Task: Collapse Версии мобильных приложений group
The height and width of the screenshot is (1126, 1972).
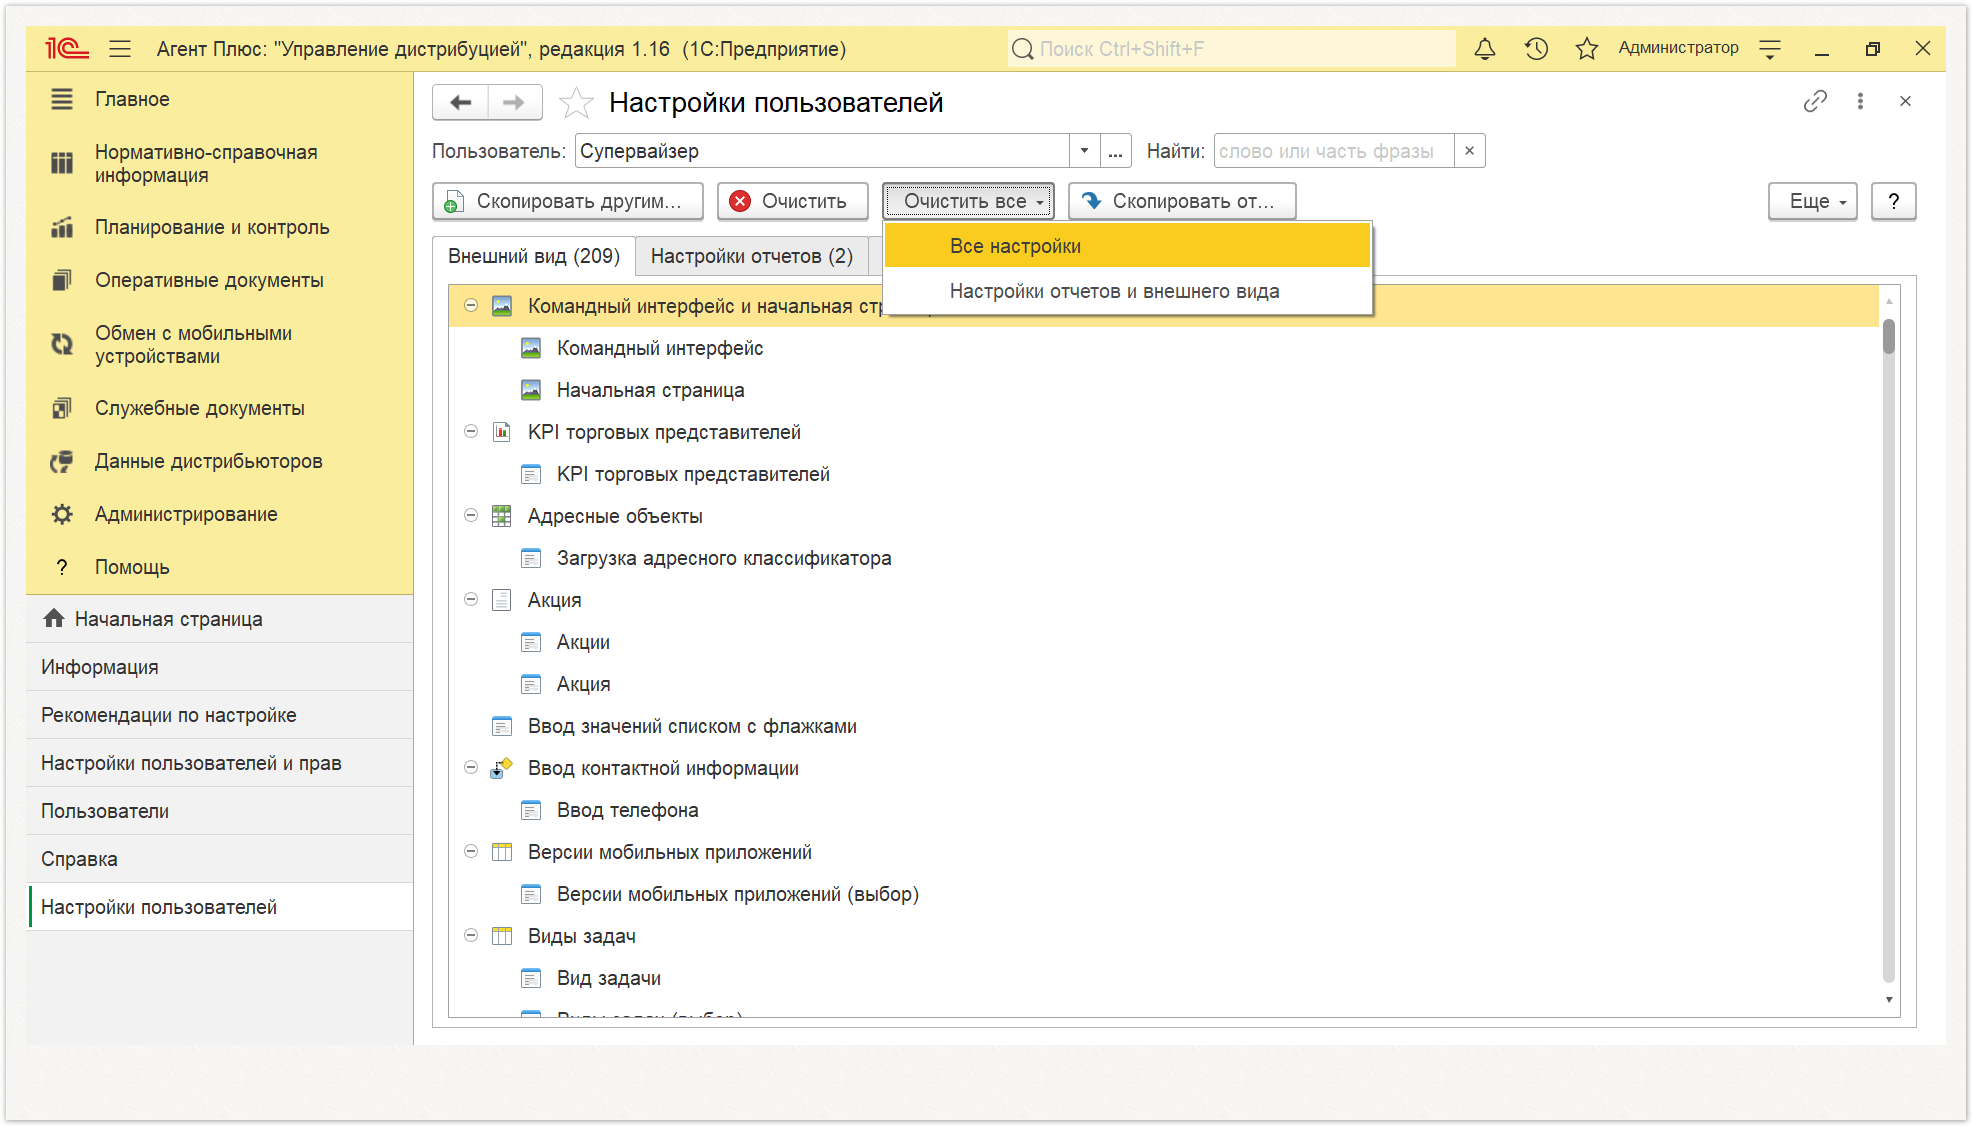Action: click(x=471, y=851)
